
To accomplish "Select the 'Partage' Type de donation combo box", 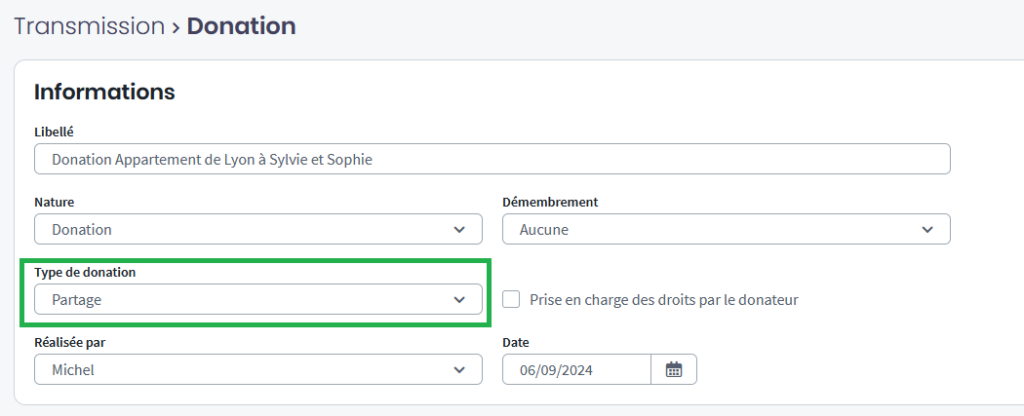I will point(240,299).
